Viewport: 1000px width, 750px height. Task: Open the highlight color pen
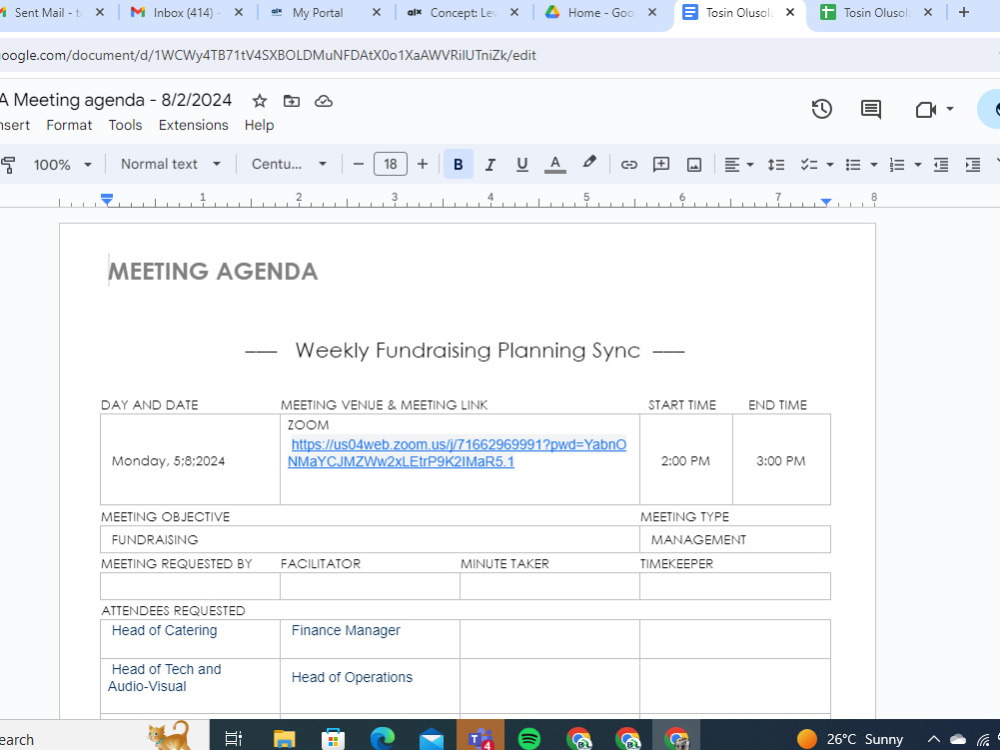(x=589, y=163)
